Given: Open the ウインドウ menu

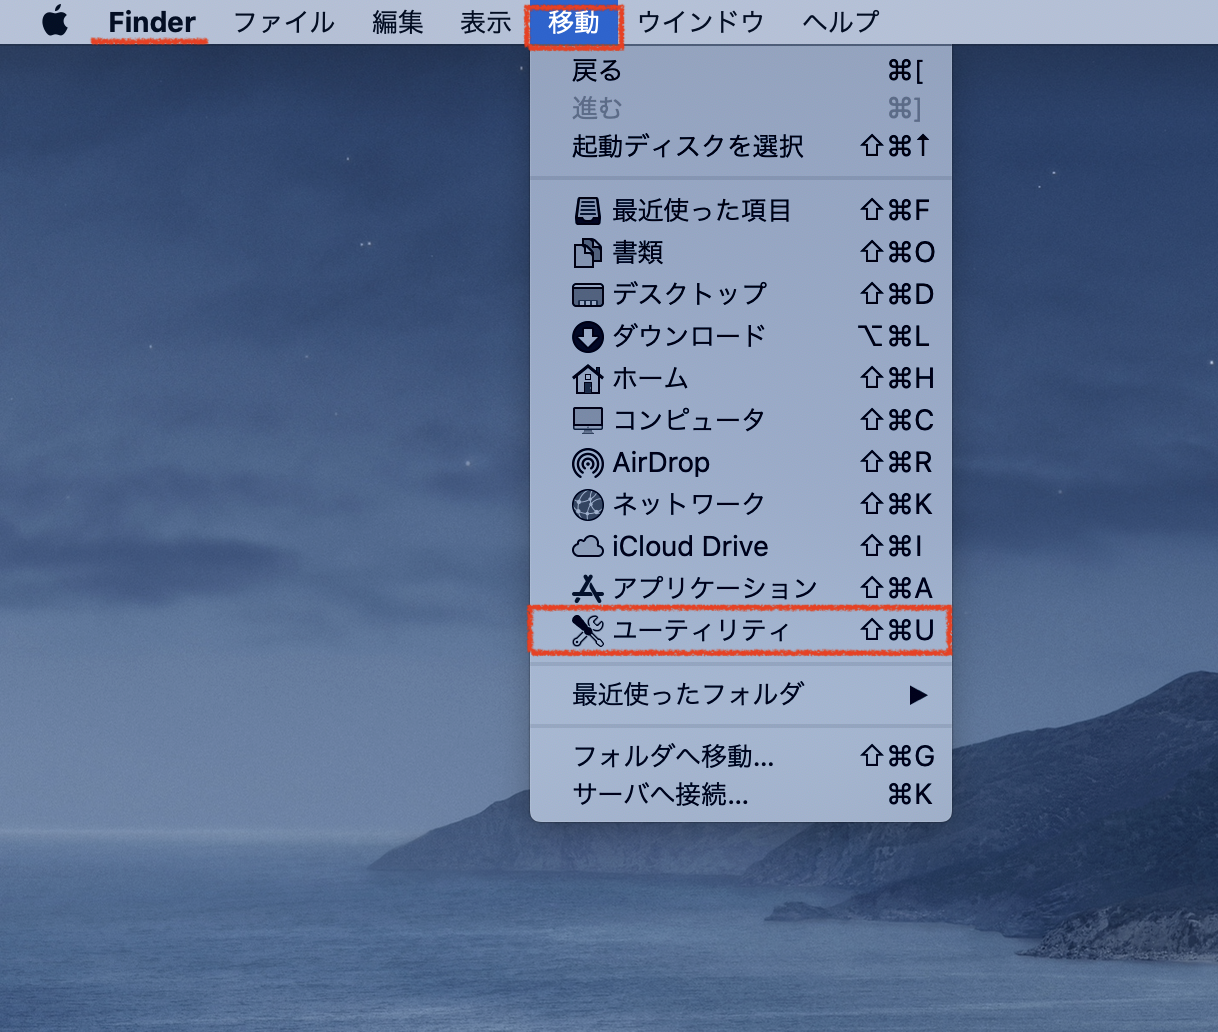Looking at the screenshot, I should coord(701,22).
